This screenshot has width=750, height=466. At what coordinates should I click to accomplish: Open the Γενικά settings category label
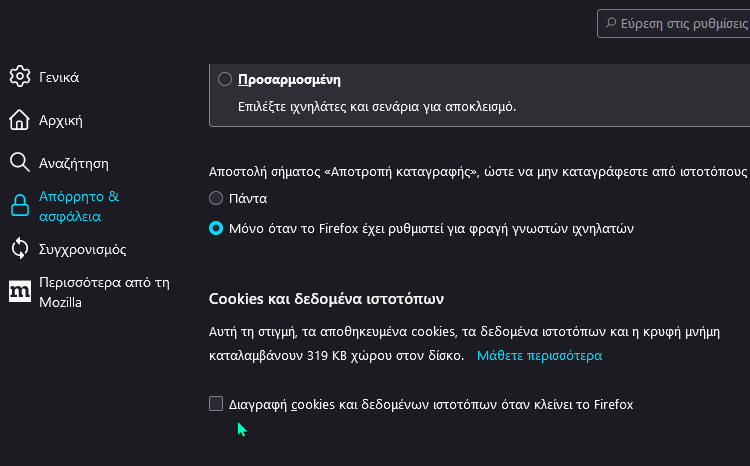point(59,77)
